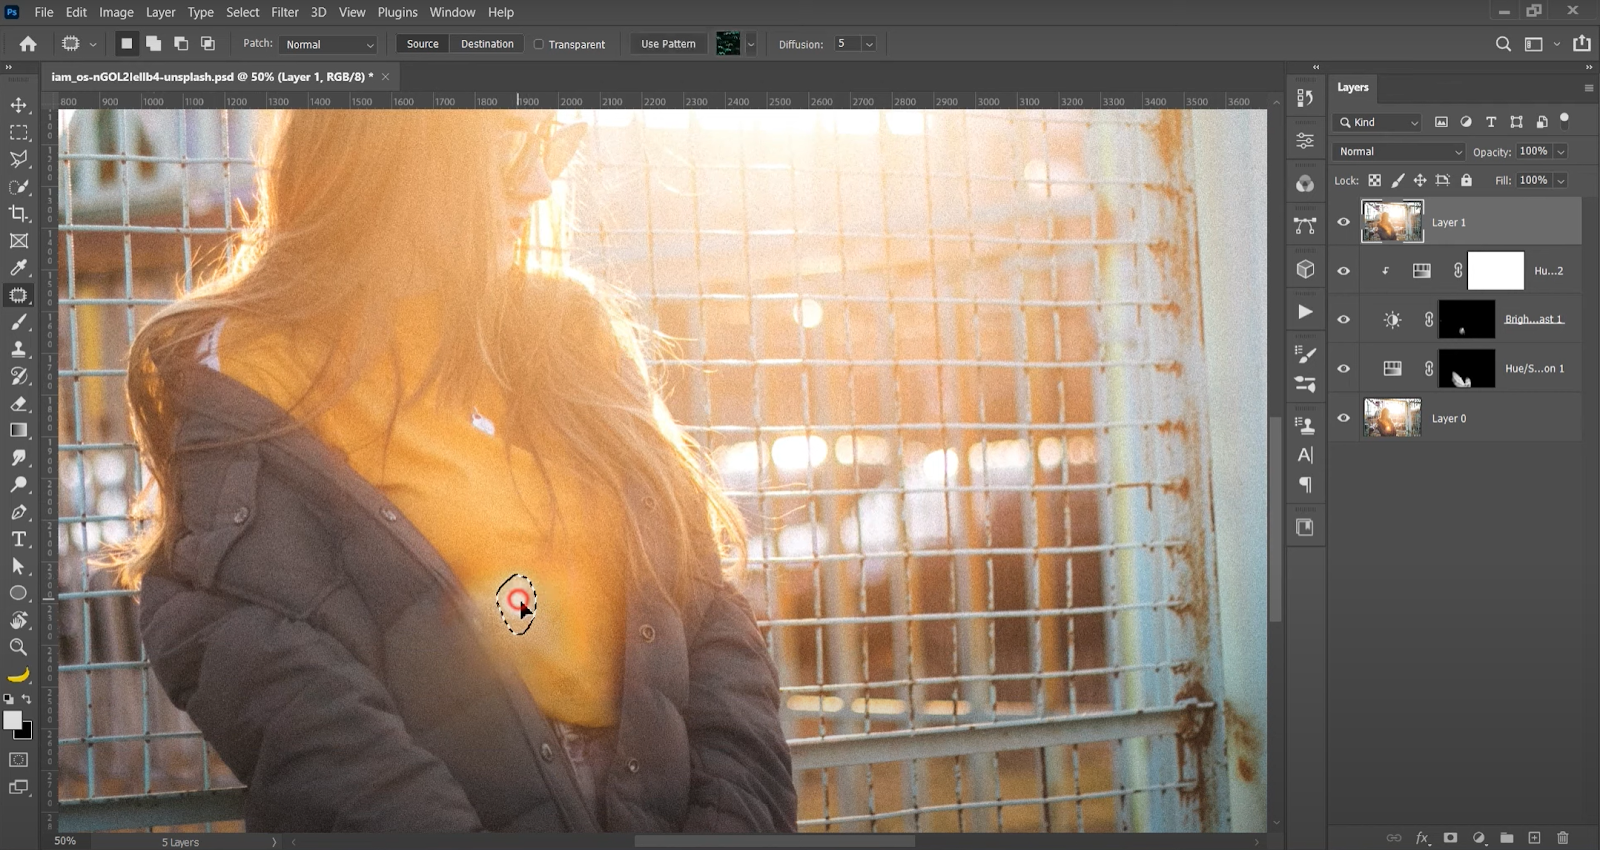Select the Pen tool
1600x850 pixels.
(x=19, y=512)
